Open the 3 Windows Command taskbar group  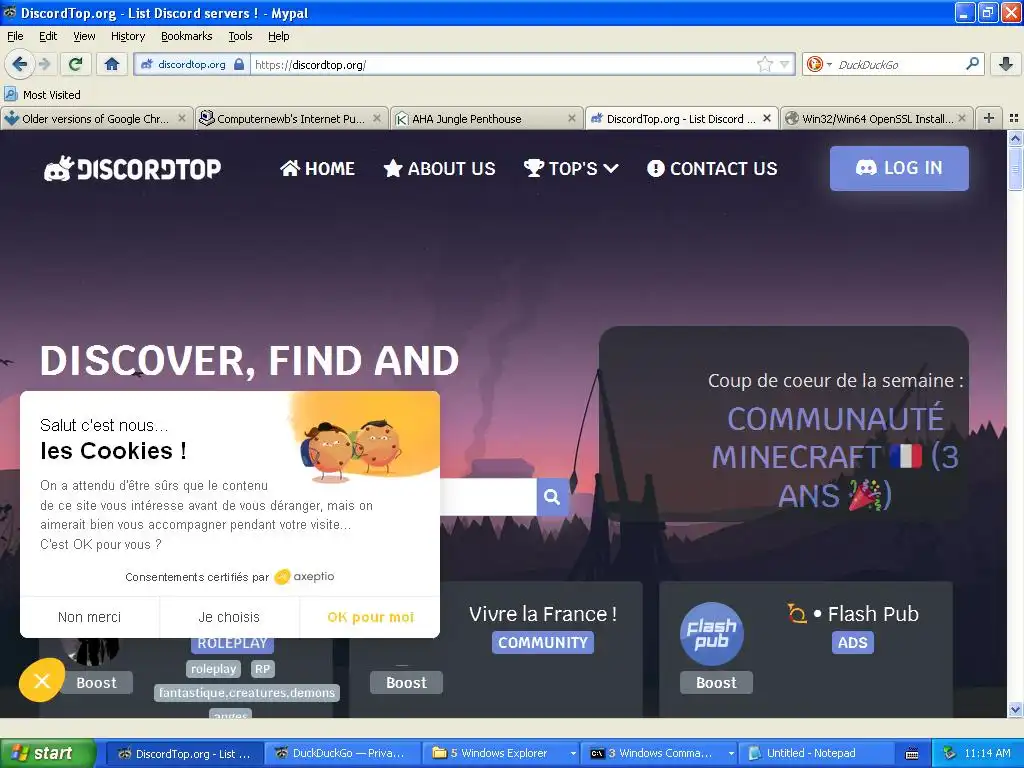click(x=661, y=754)
